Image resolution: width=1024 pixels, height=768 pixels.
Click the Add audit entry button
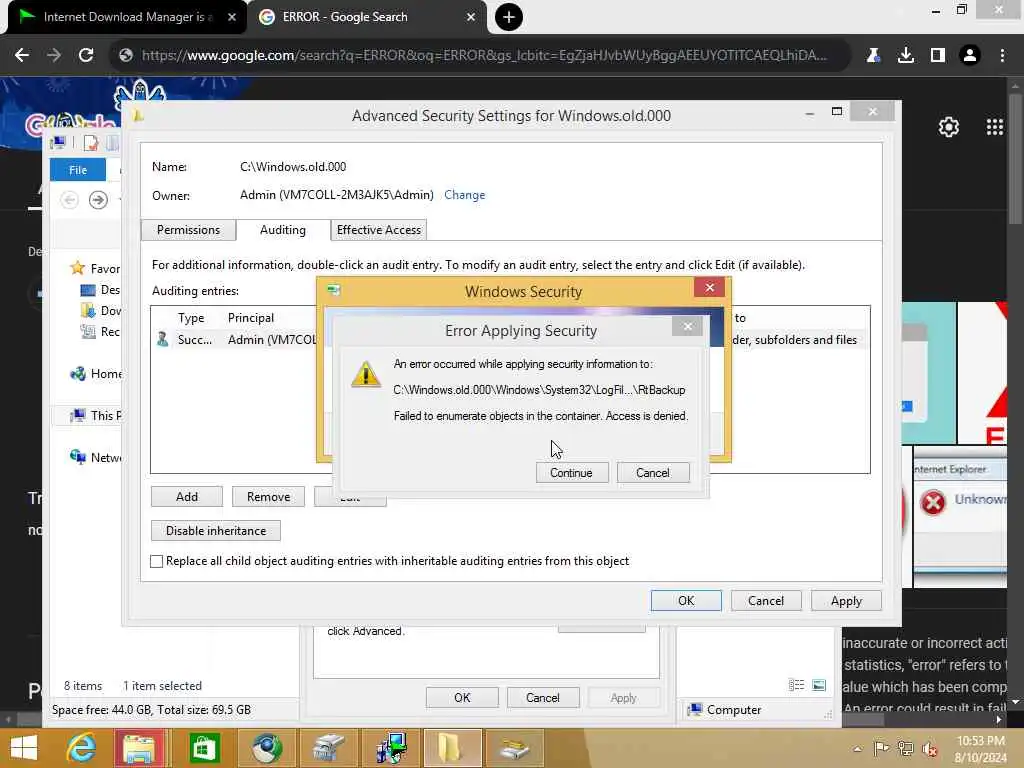click(187, 497)
